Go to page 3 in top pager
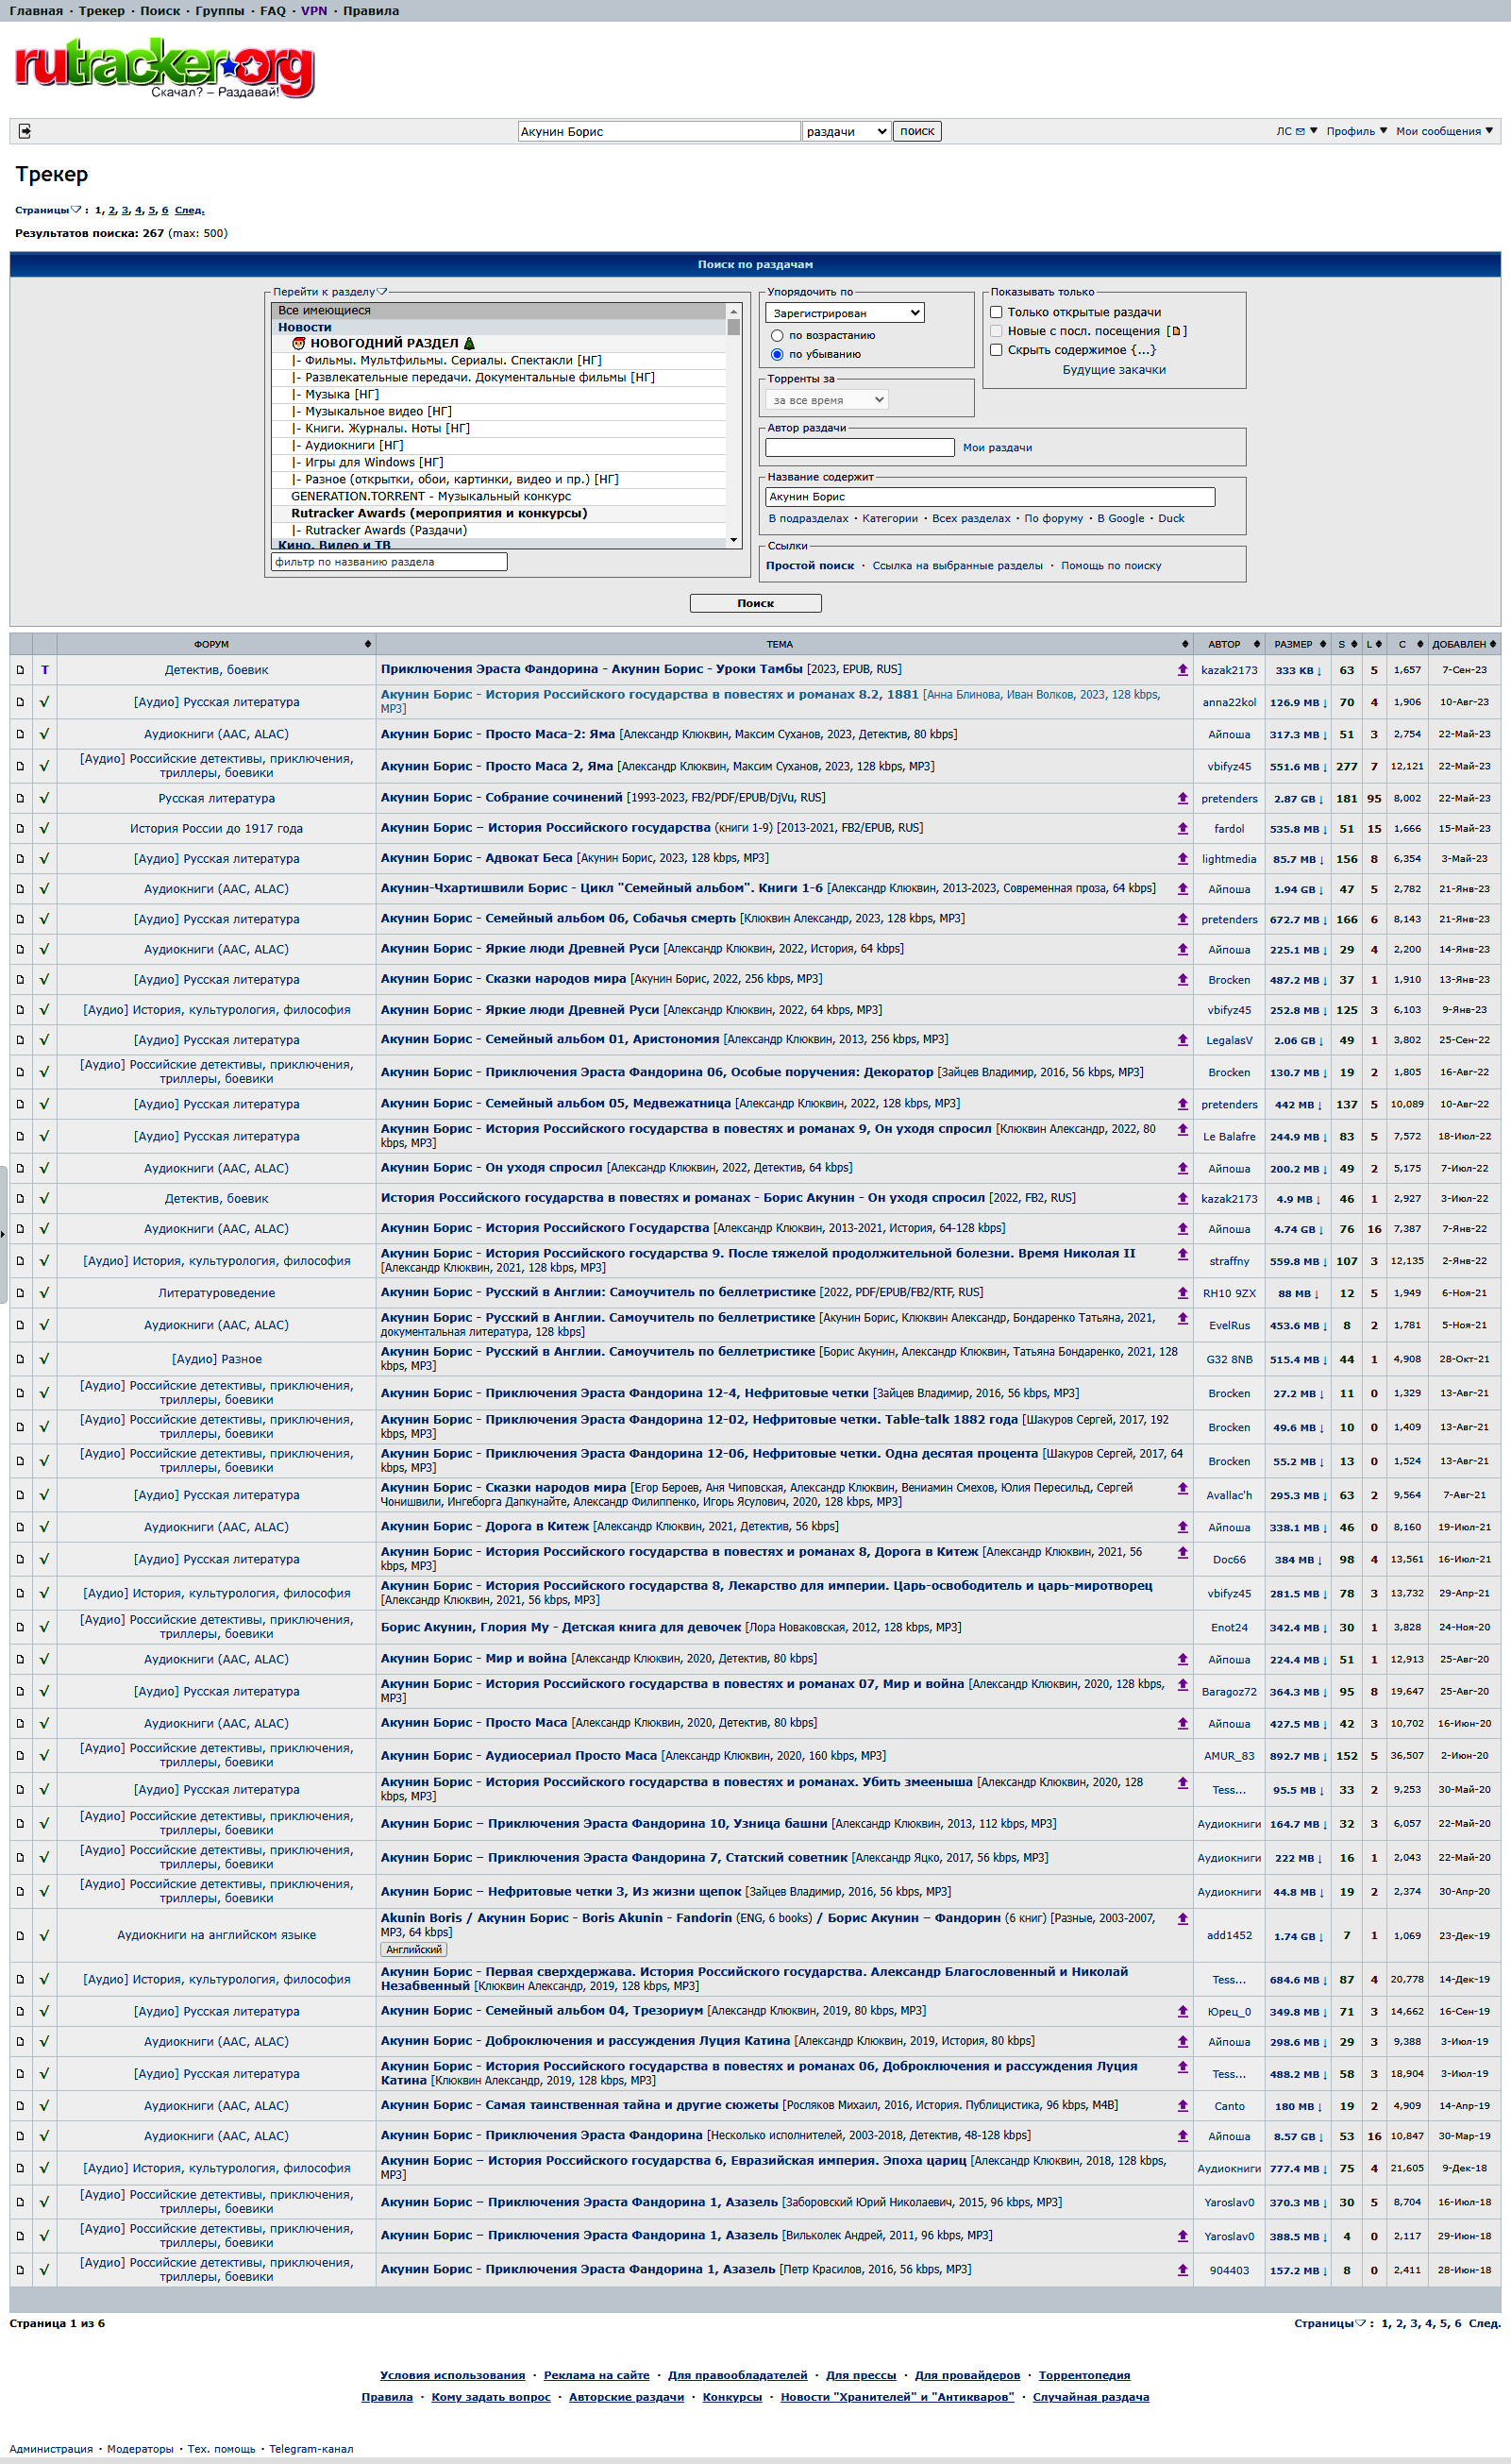1511x2464 pixels. click(125, 210)
